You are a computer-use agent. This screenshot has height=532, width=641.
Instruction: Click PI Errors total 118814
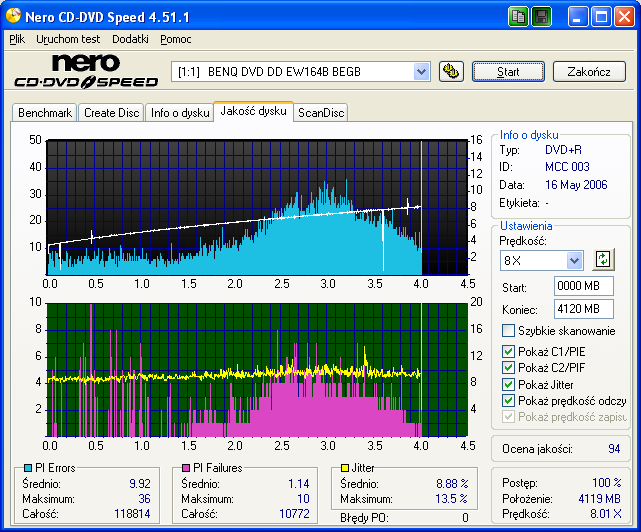(132, 514)
